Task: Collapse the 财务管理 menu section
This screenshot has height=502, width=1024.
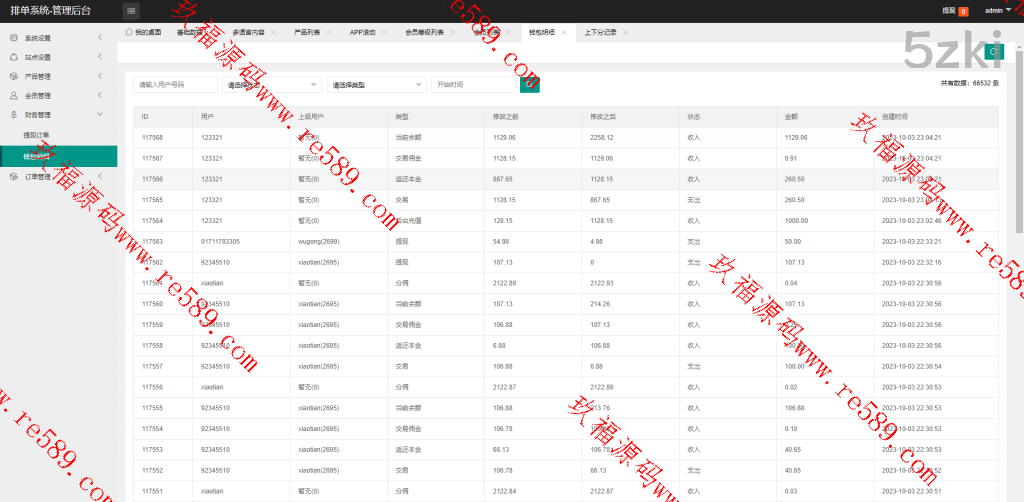Action: (100, 115)
